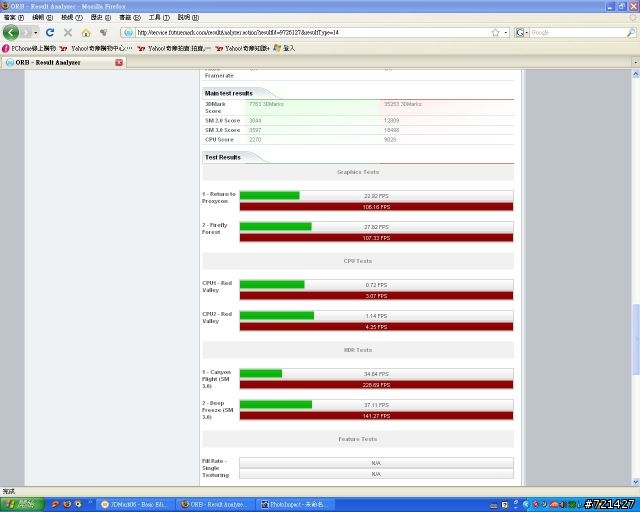640x512 pixels.
Task: Open the first menu (檔案 F)
Action: tap(14, 17)
